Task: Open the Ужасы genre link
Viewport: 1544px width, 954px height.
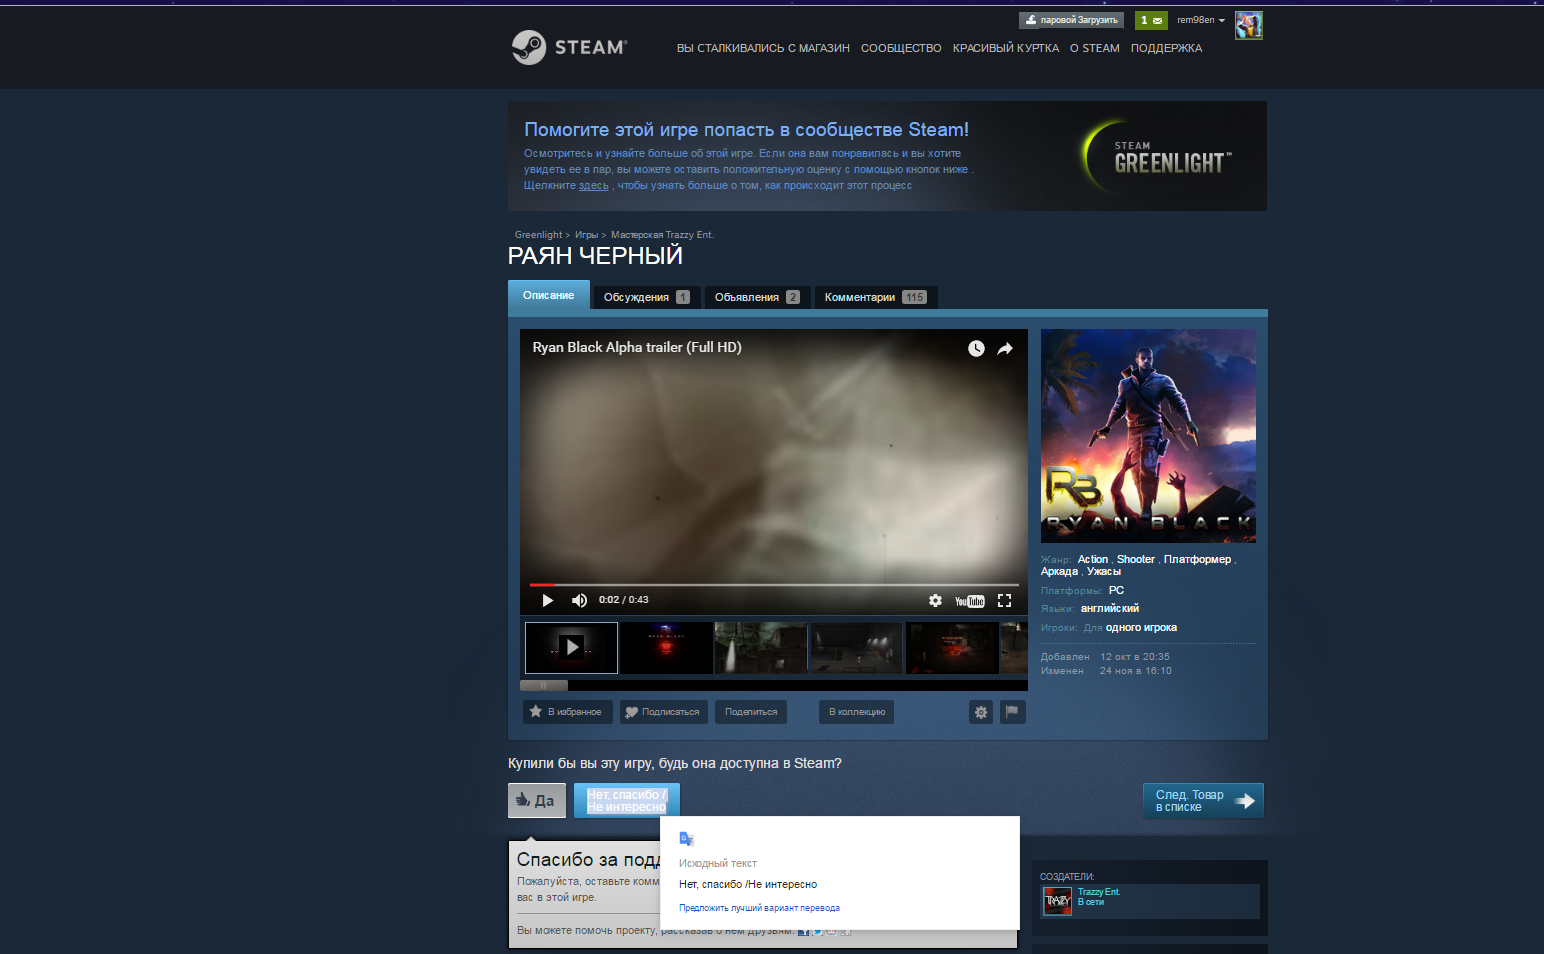Action: click(1104, 572)
